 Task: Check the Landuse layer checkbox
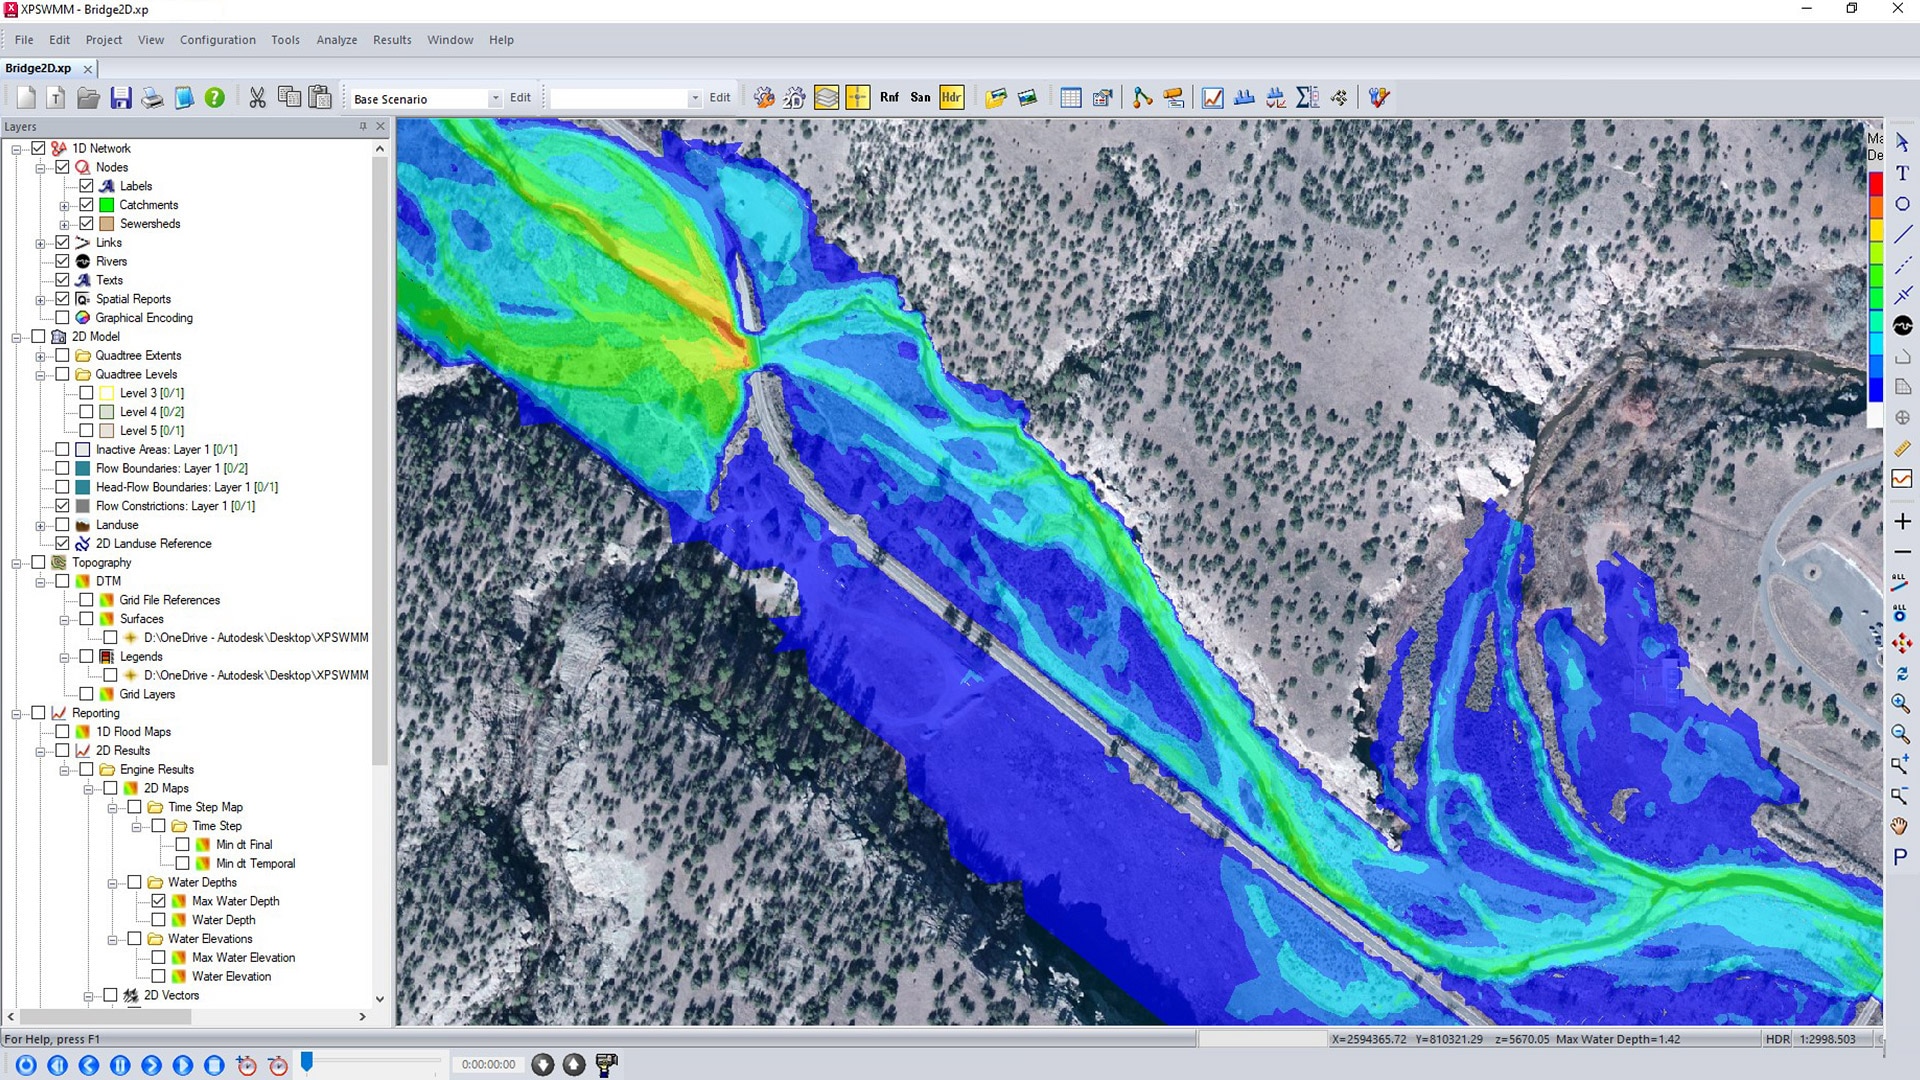point(62,525)
